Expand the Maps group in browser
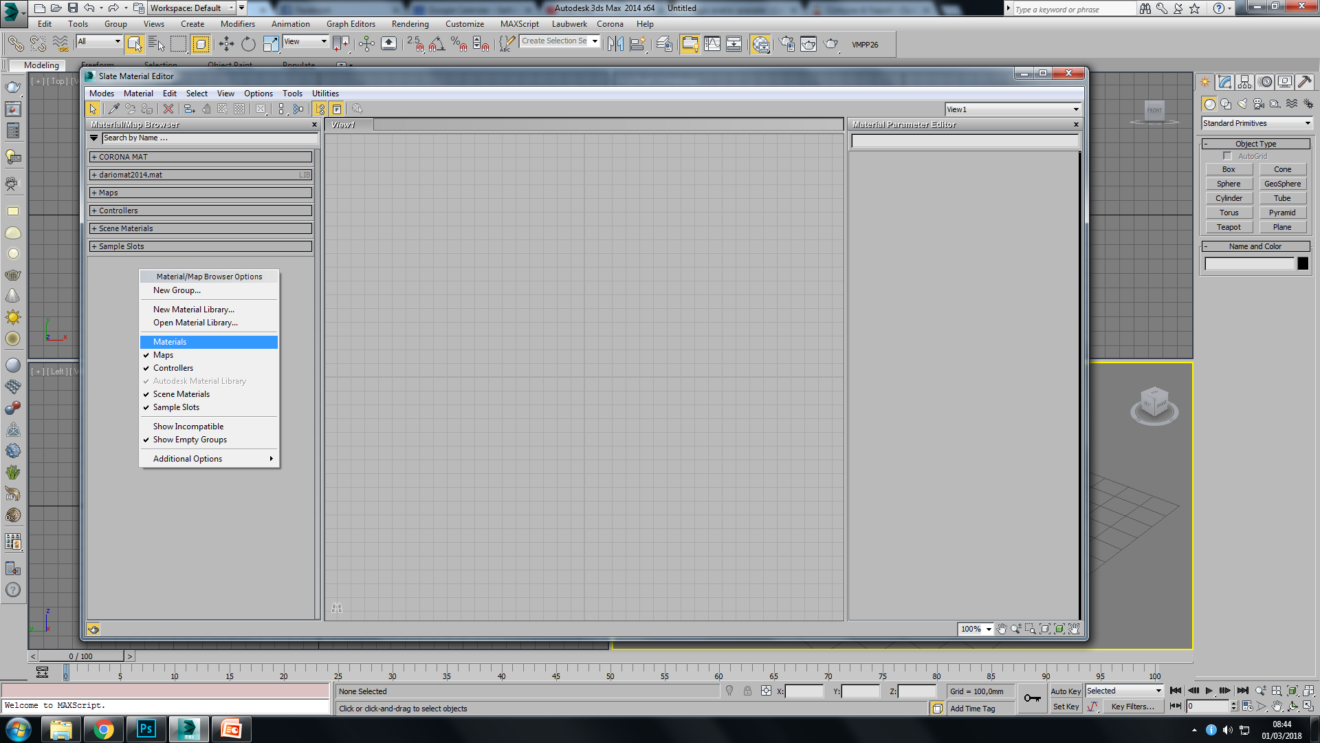The width and height of the screenshot is (1320, 743). point(201,193)
